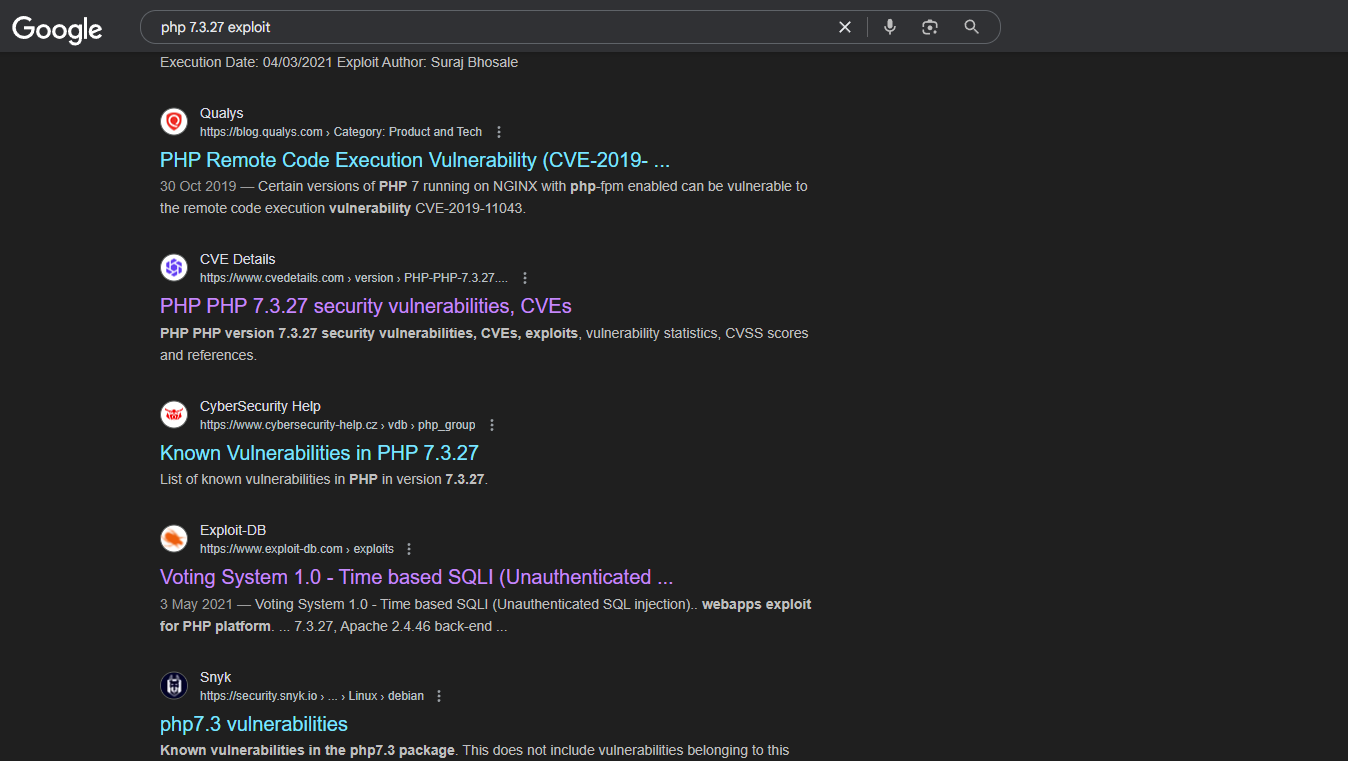
Task: Clear the search box text
Action: 845,27
